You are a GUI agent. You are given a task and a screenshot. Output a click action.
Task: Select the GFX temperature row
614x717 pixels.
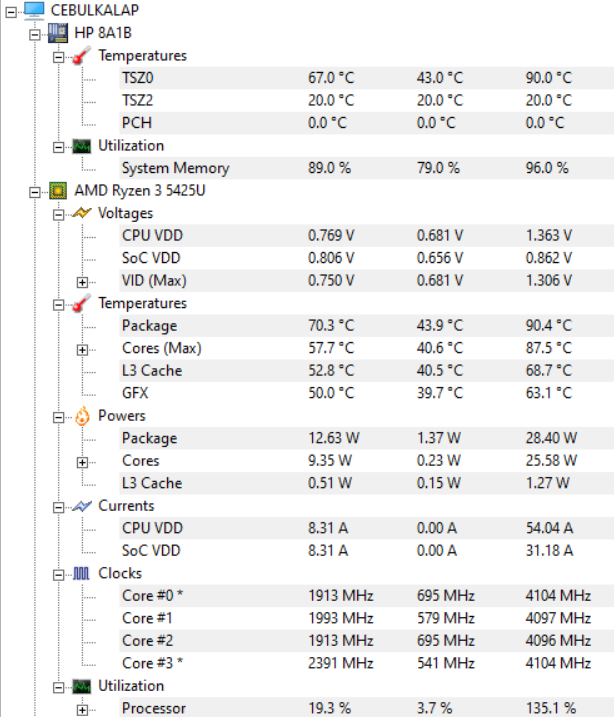(367, 393)
